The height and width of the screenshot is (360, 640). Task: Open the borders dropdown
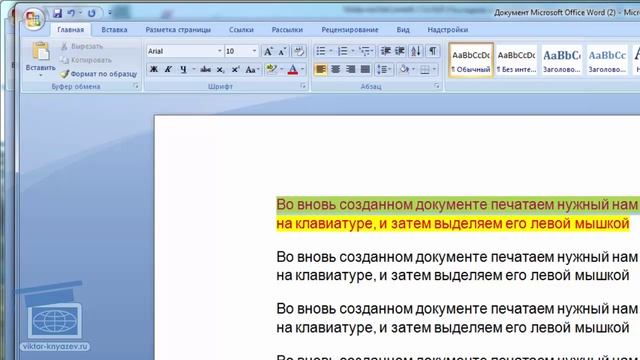pyautogui.click(x=433, y=69)
